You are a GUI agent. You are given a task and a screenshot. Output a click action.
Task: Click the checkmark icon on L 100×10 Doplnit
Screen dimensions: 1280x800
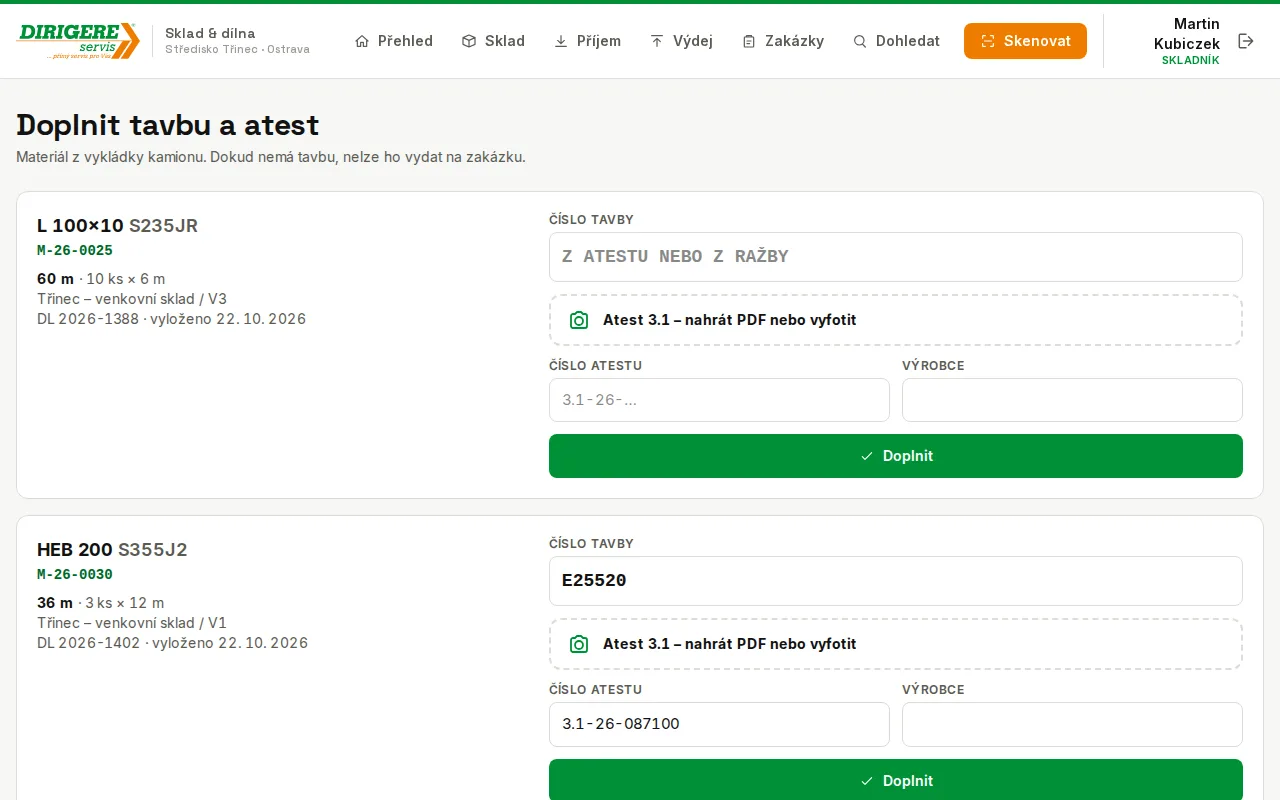(867, 456)
